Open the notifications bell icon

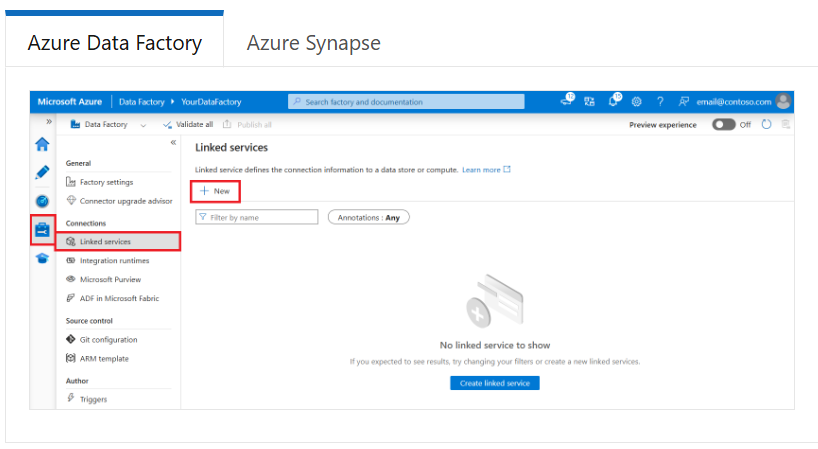[614, 101]
